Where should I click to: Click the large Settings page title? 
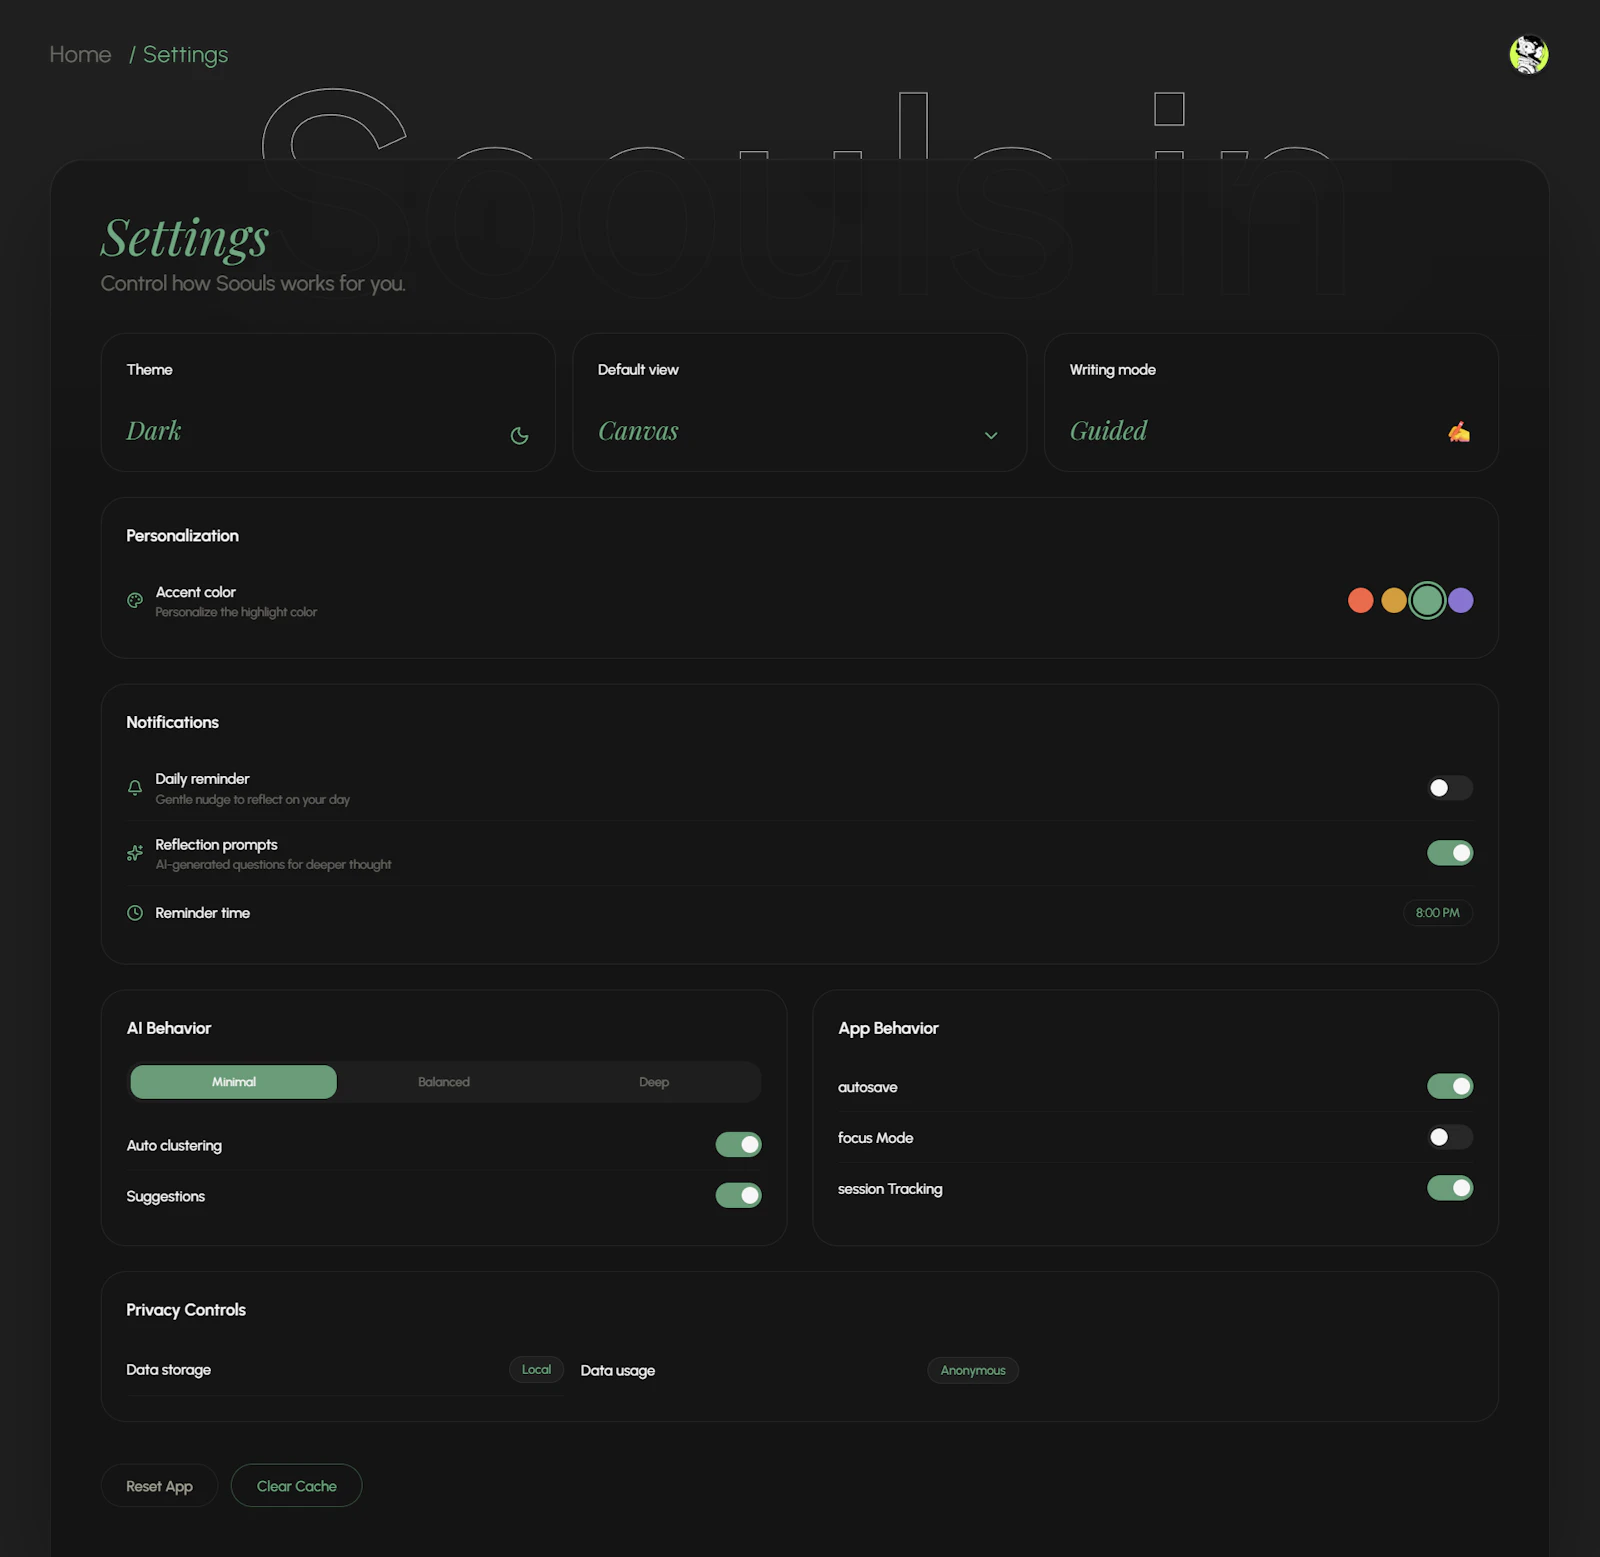(x=185, y=239)
